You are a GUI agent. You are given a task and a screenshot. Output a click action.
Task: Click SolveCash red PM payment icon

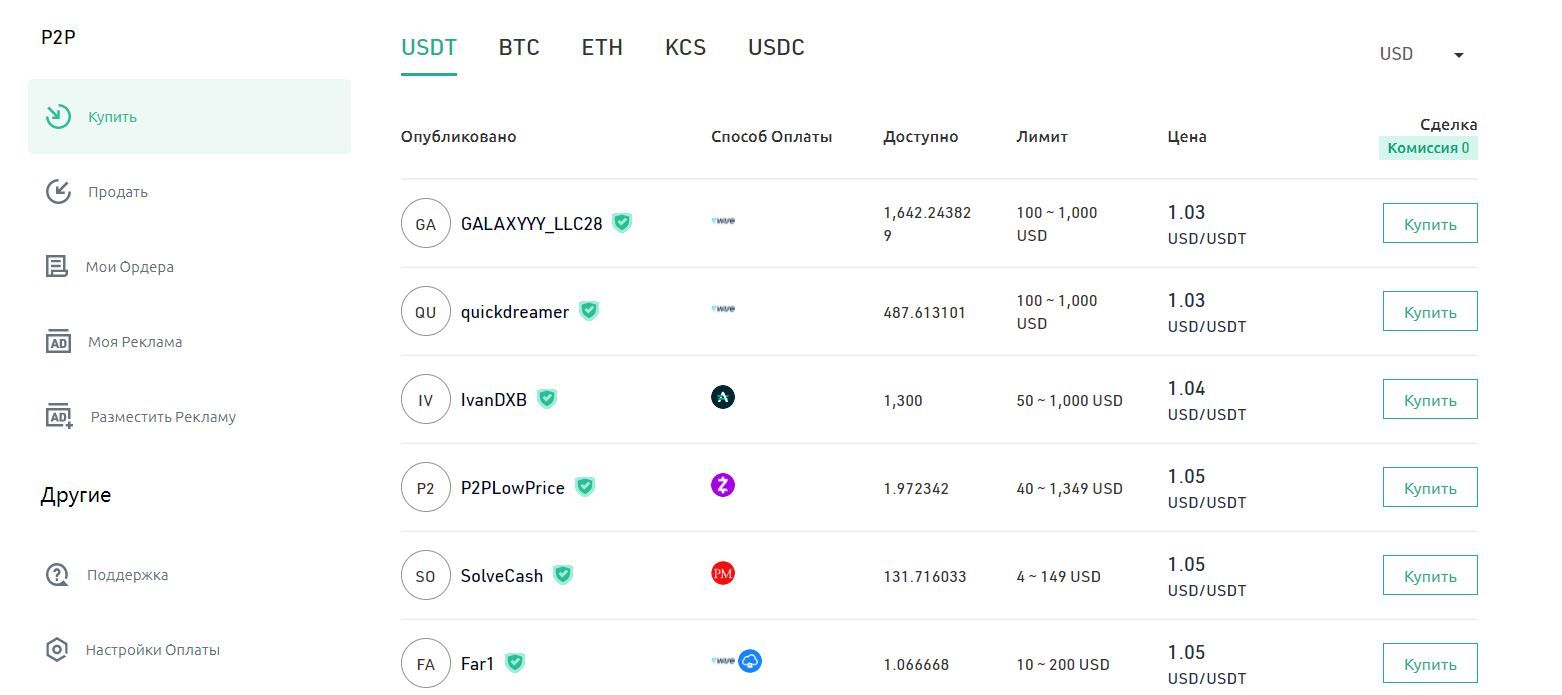722,574
